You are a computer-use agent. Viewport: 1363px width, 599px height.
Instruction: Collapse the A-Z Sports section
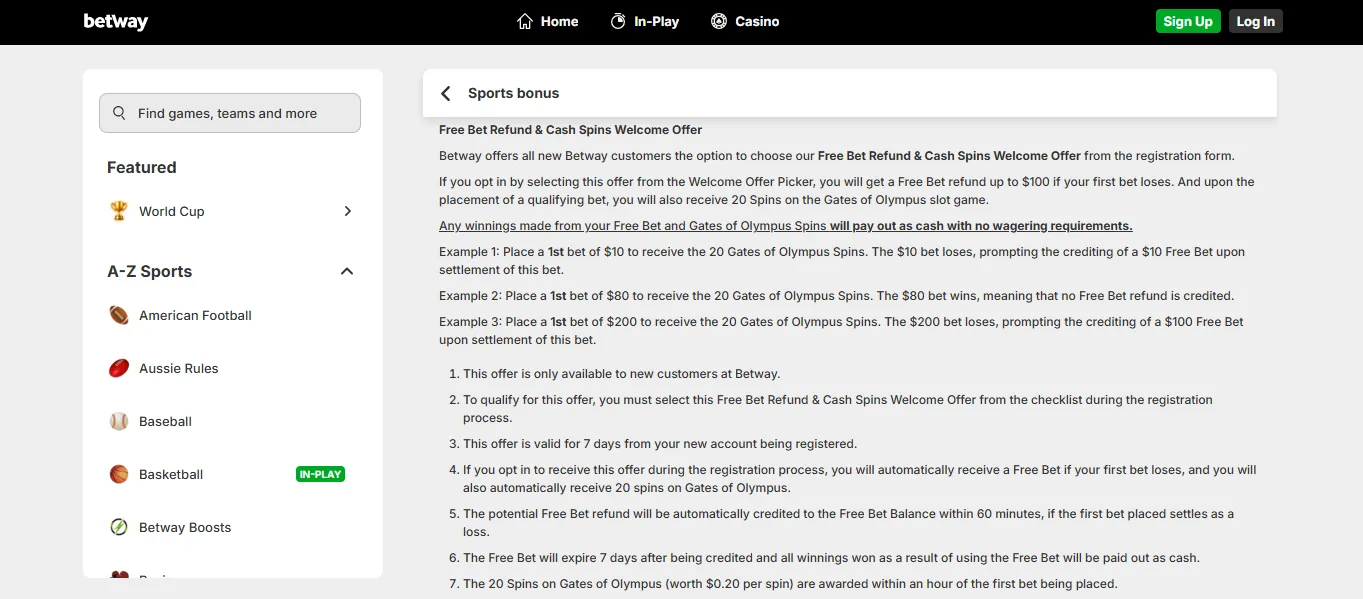[x=347, y=271]
